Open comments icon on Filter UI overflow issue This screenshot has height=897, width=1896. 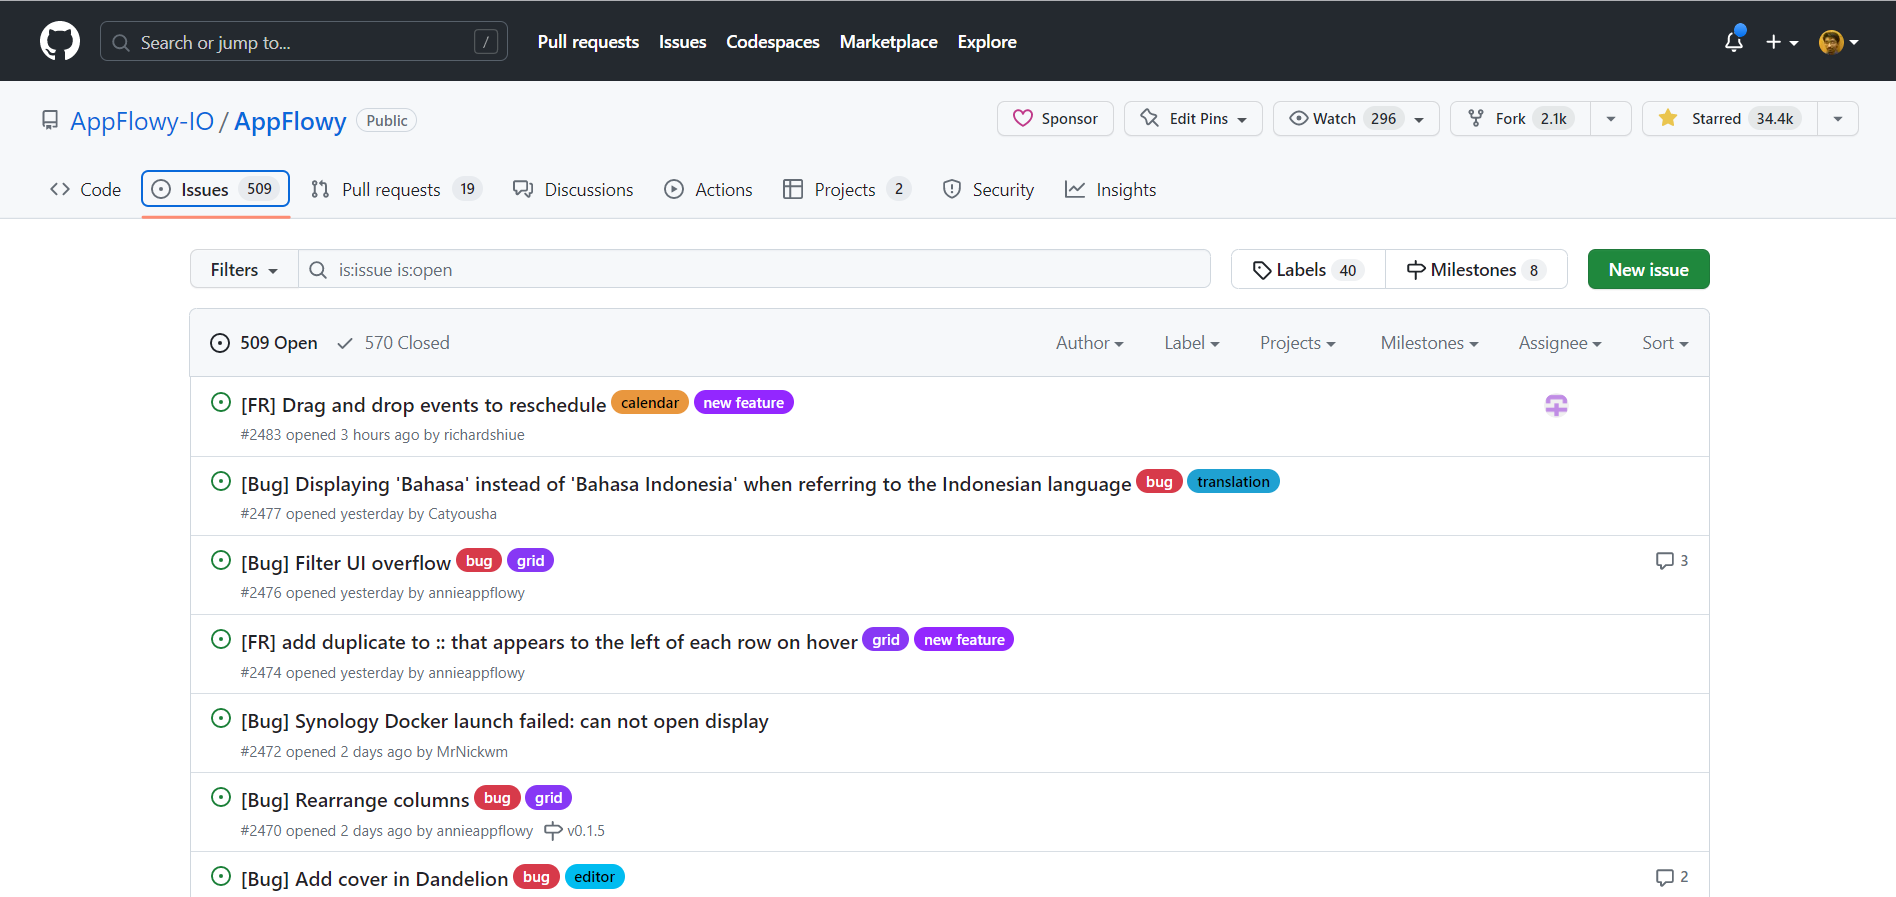(1671, 561)
